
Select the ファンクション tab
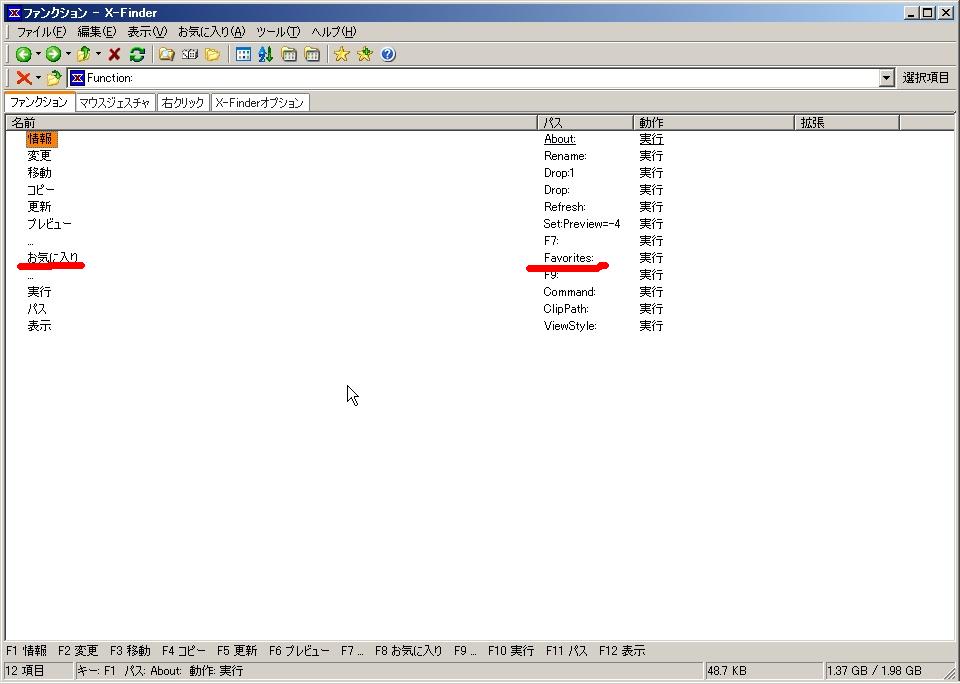[39, 102]
